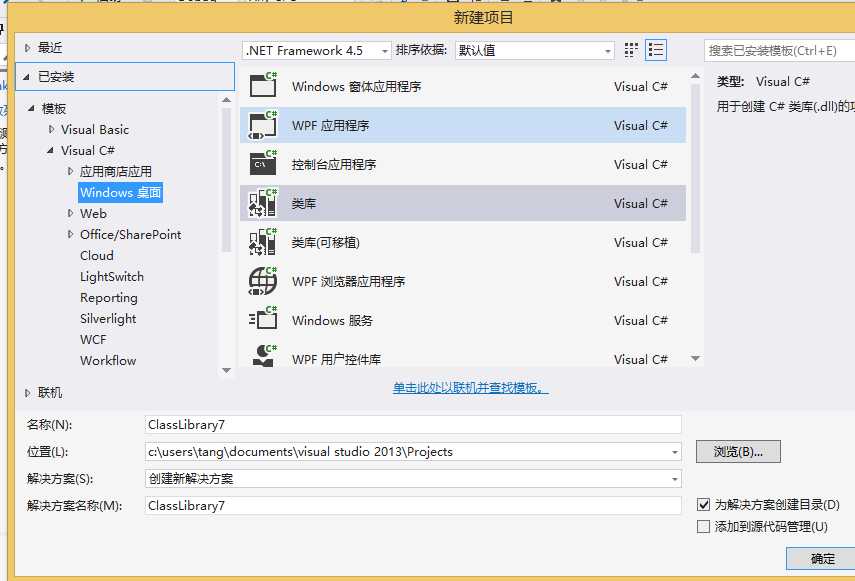Expand the Visual Basic tree node
Viewport: 855px width, 581px height.
(x=51, y=130)
